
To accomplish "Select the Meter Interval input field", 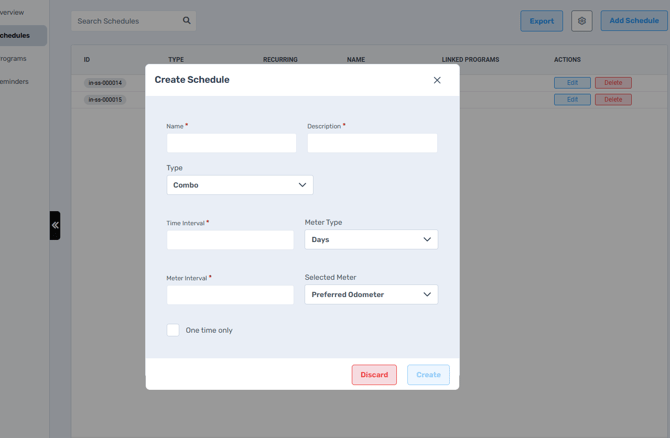I will pos(230,295).
